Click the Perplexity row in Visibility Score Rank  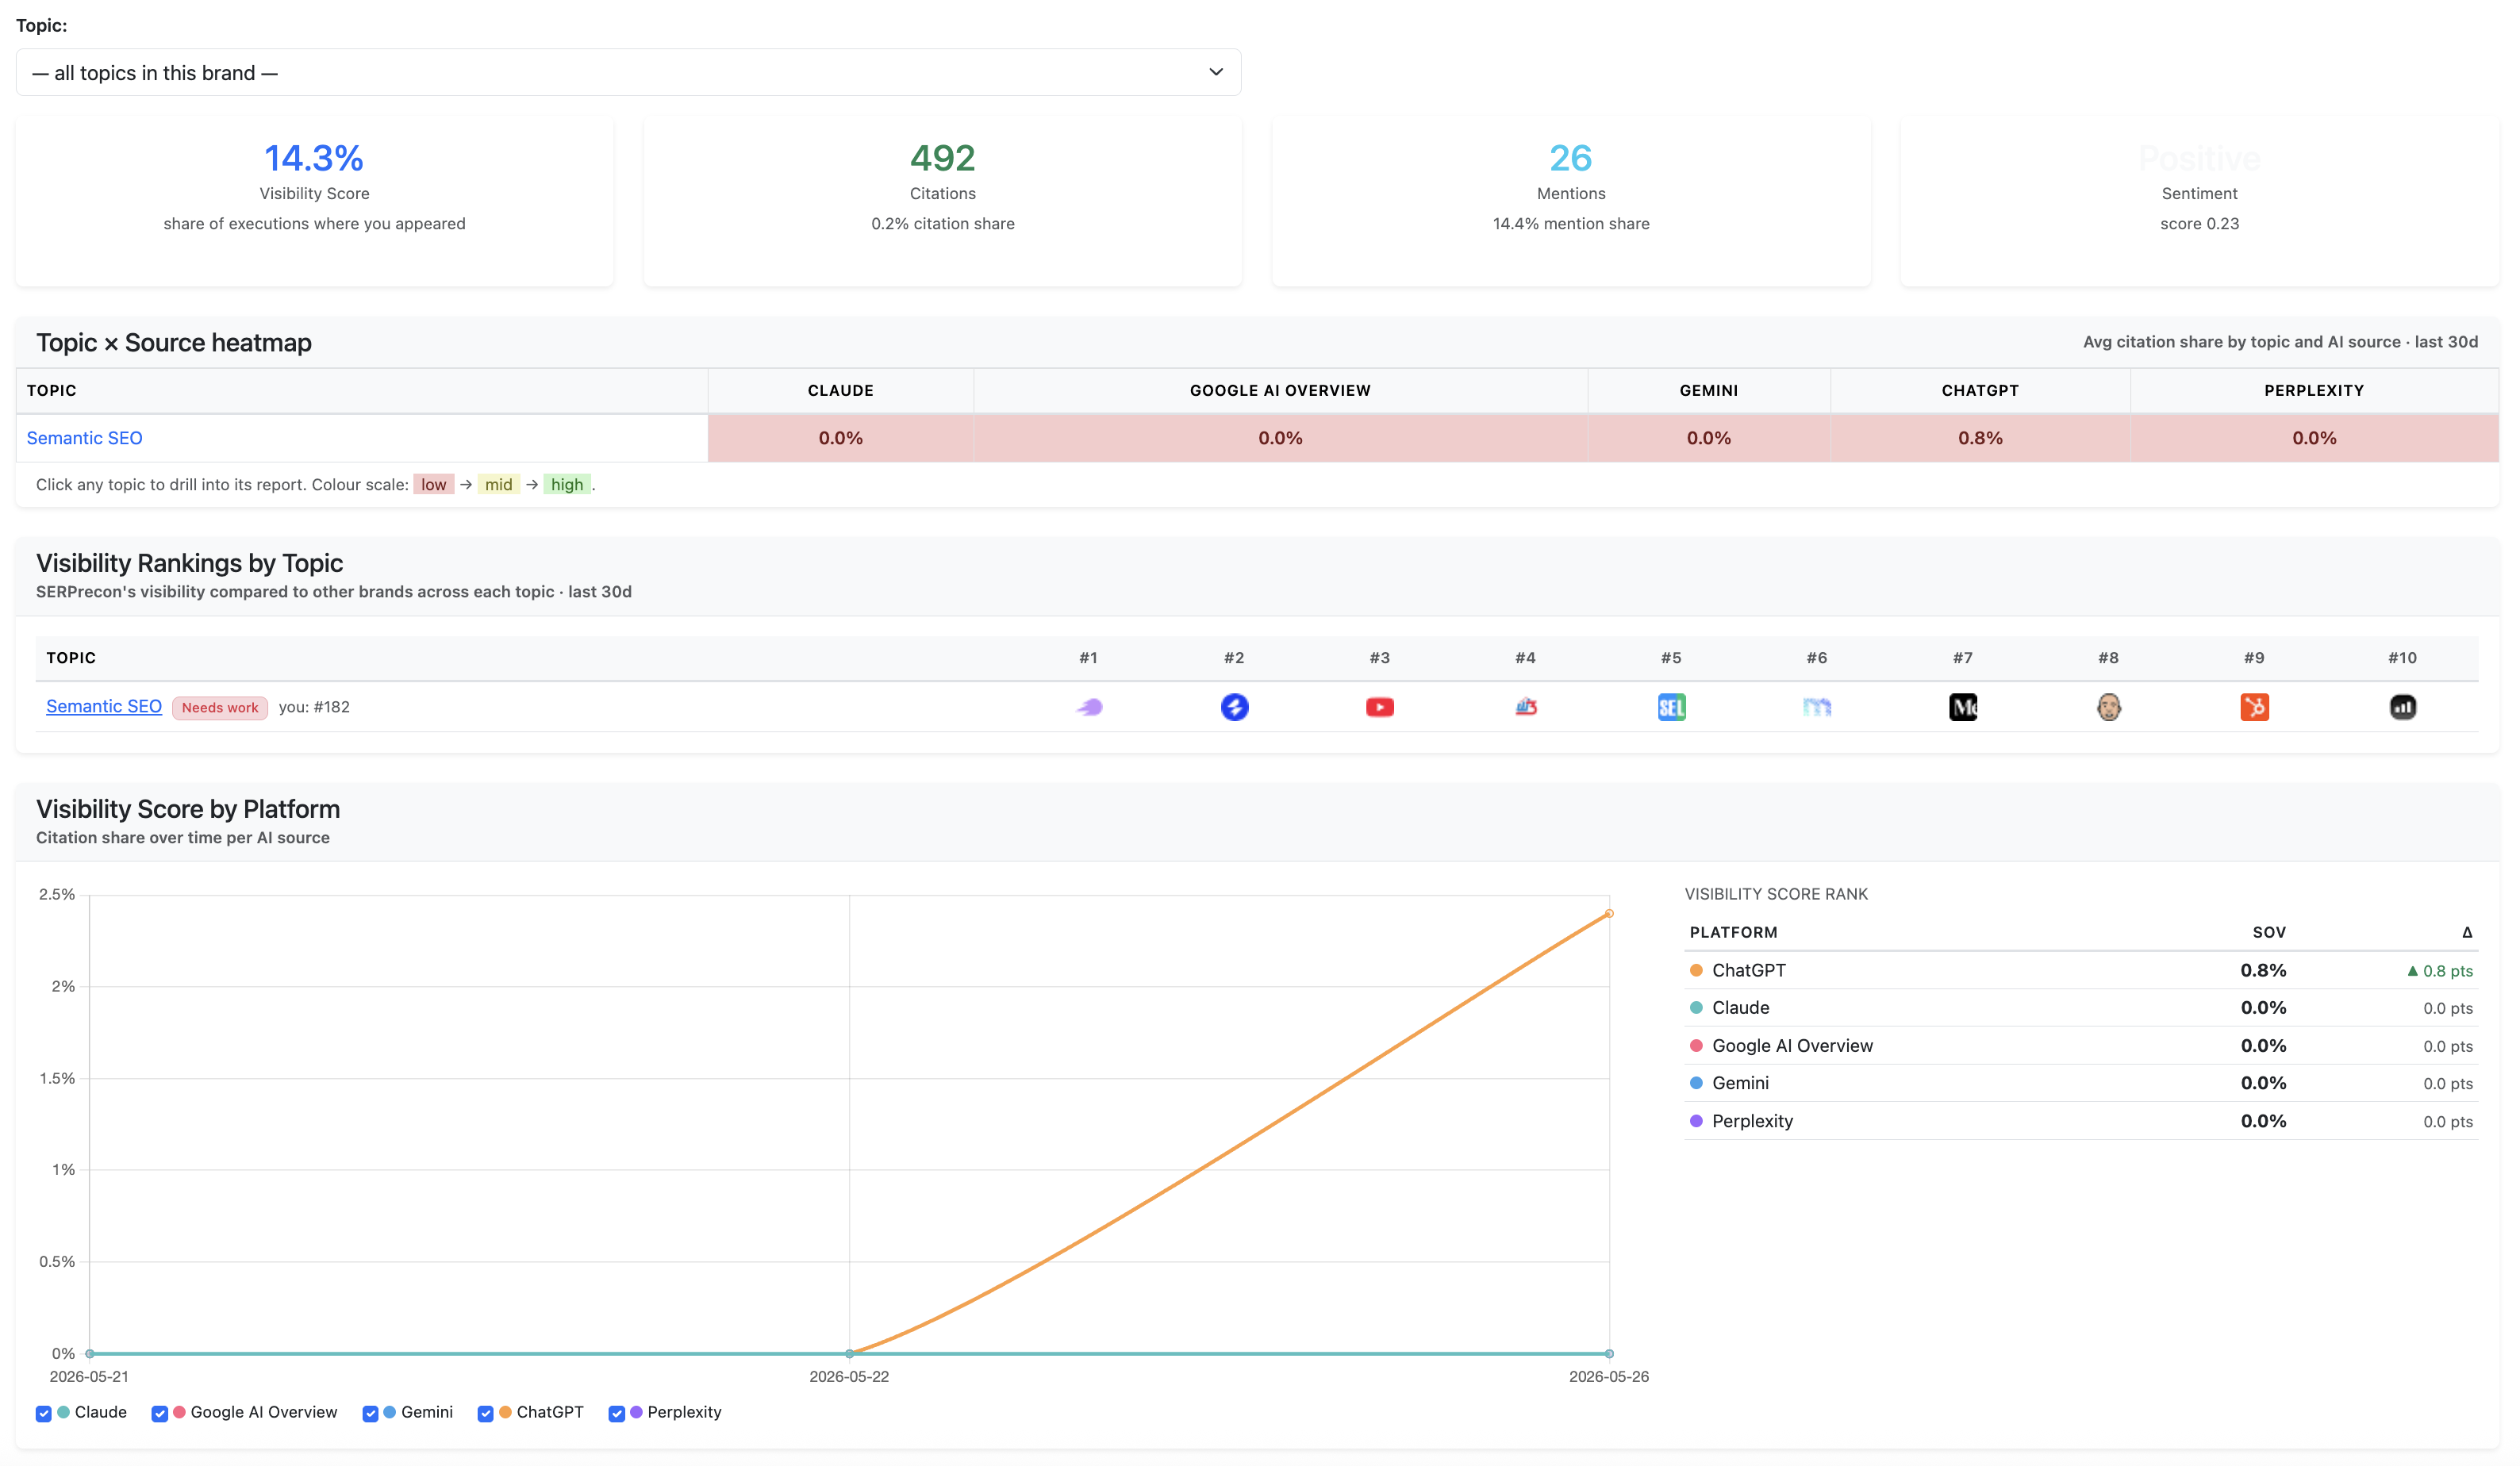pyautogui.click(x=2081, y=1121)
